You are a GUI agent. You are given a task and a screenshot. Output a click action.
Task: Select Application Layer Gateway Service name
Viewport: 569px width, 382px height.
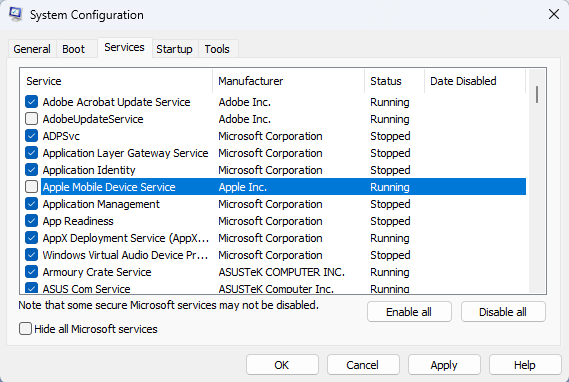(126, 153)
